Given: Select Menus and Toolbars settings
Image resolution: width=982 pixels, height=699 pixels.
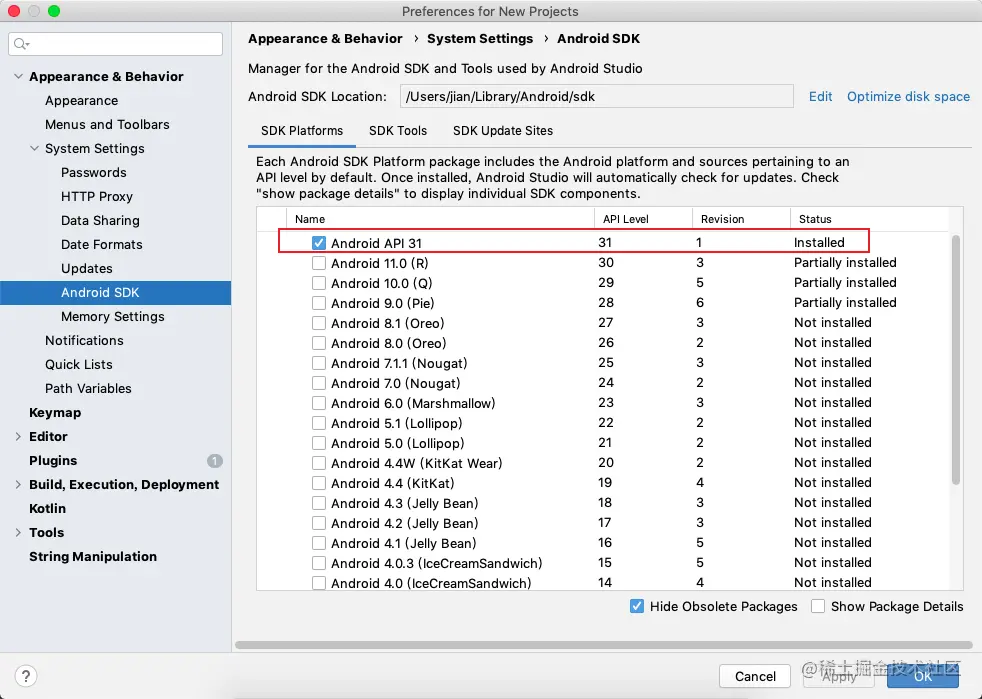Looking at the screenshot, I should pyautogui.click(x=107, y=125).
